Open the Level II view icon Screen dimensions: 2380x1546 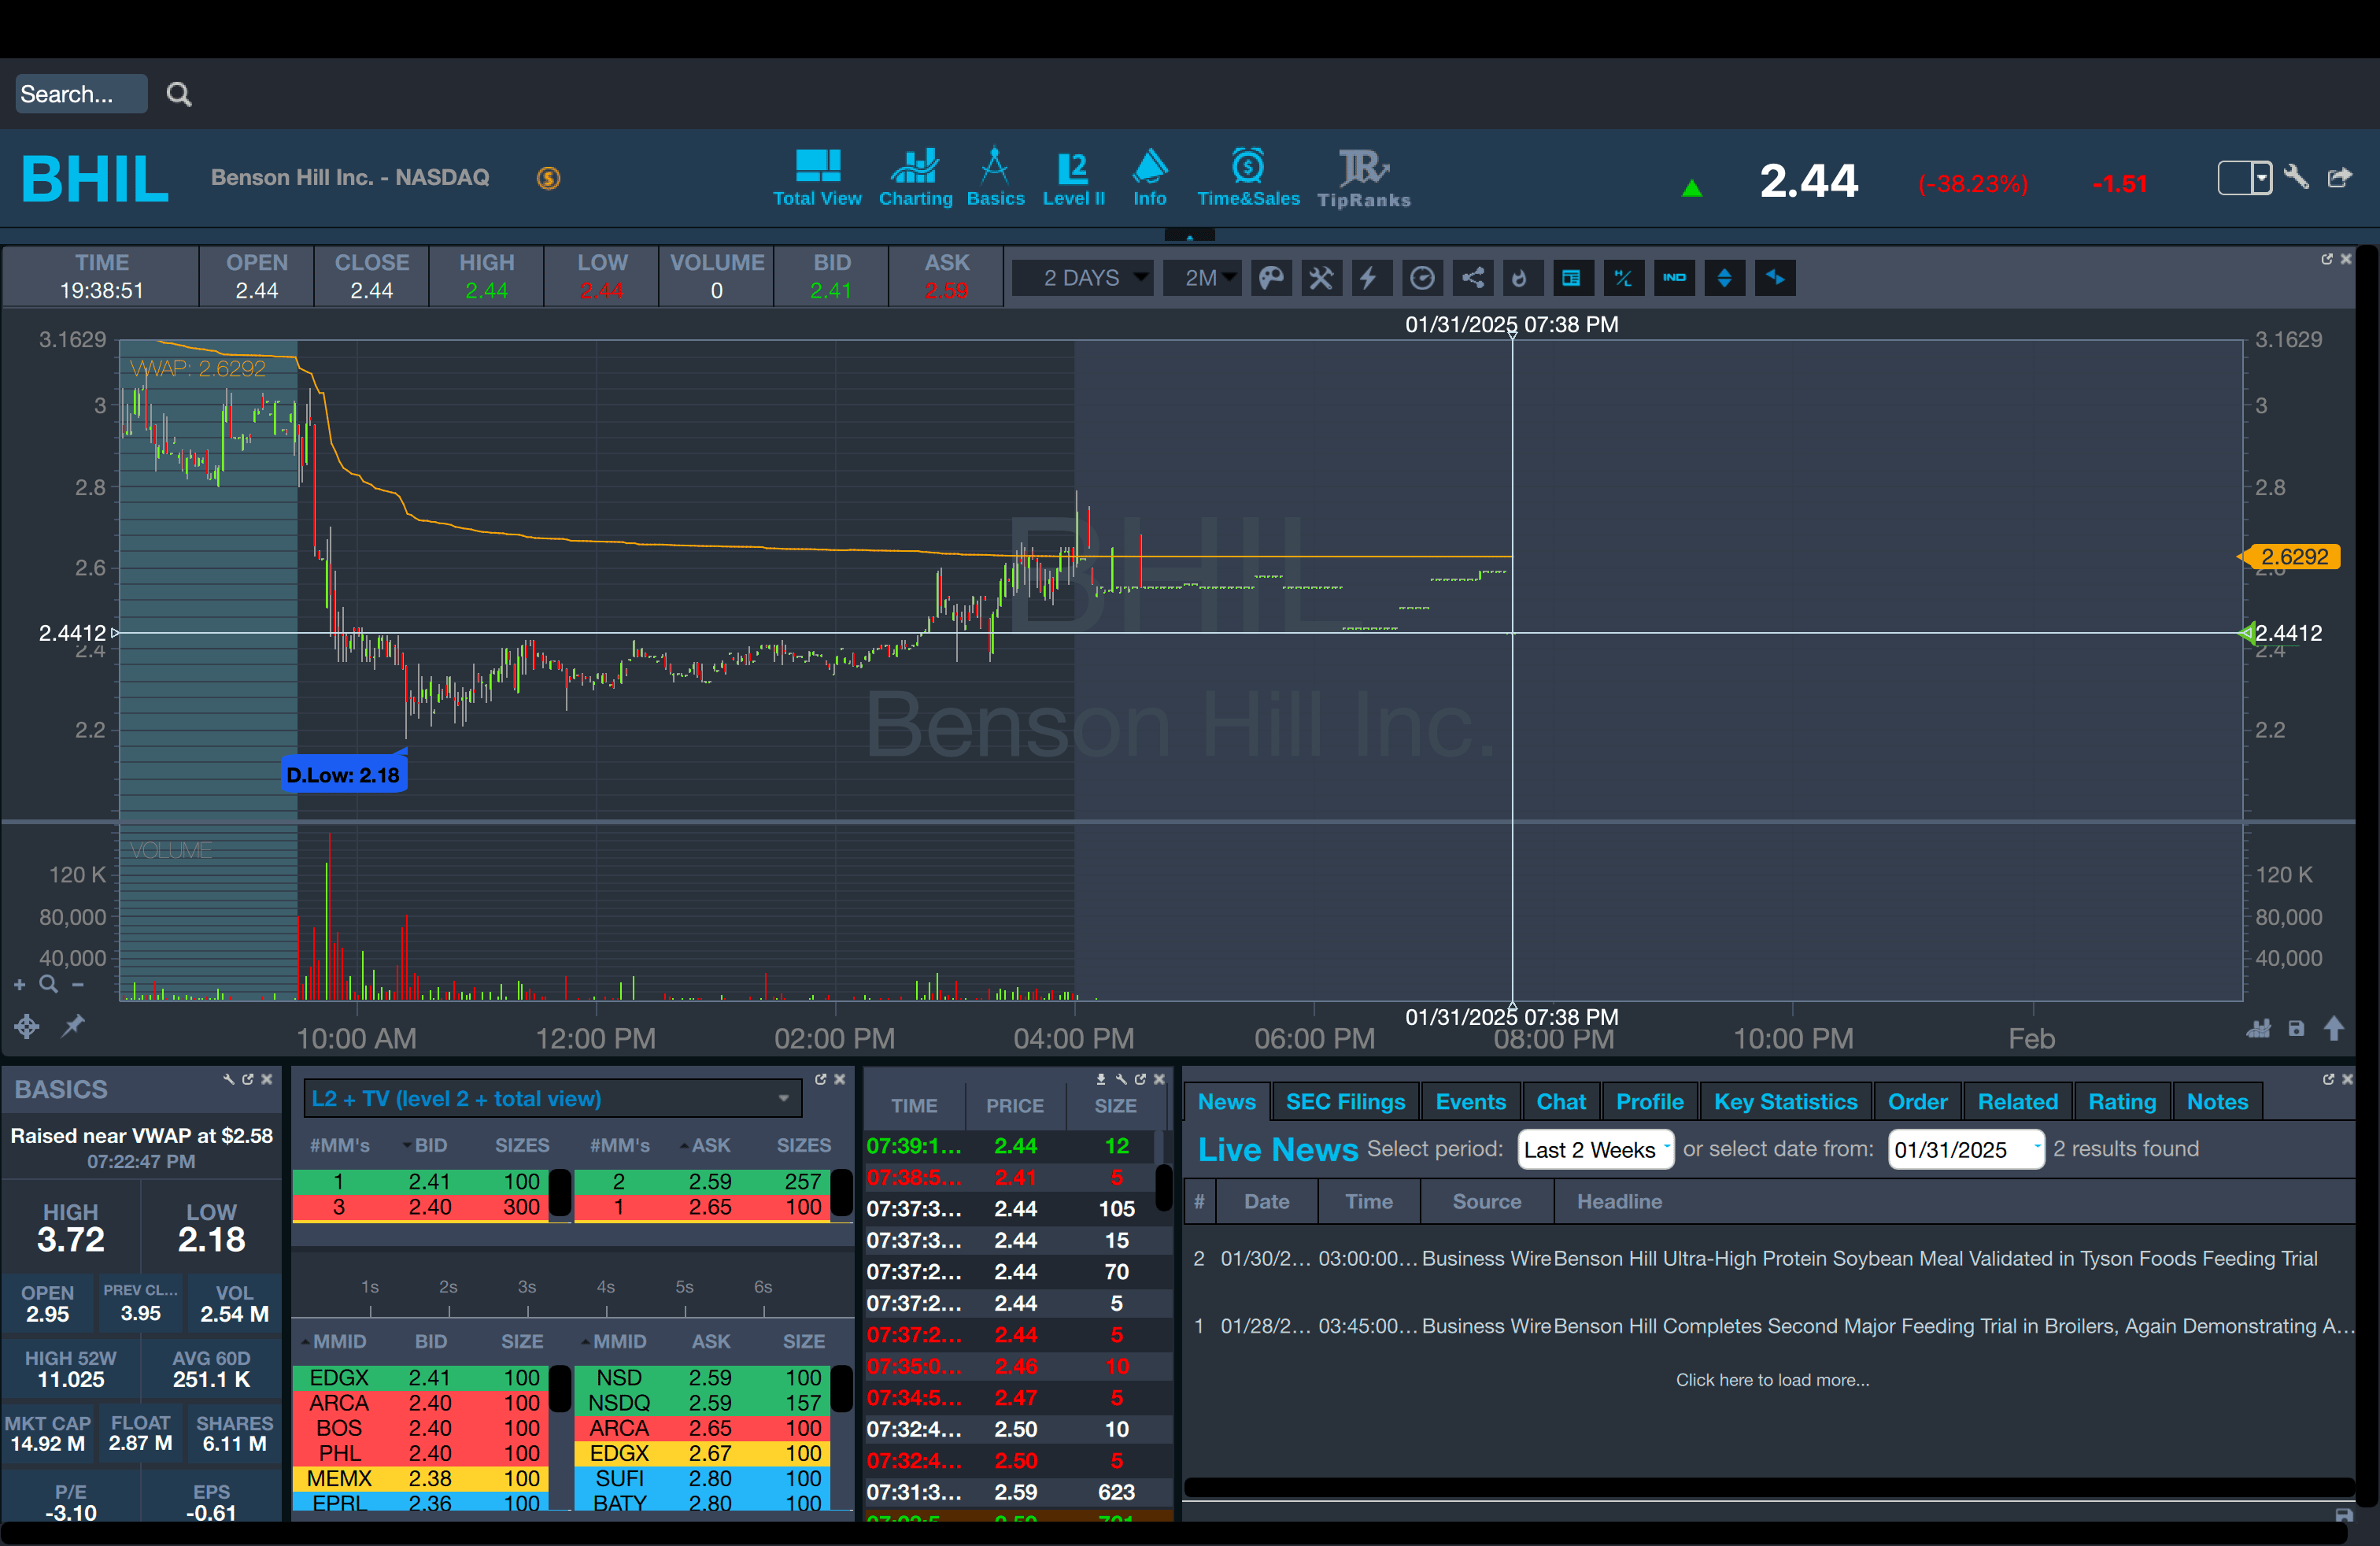coord(1073,178)
